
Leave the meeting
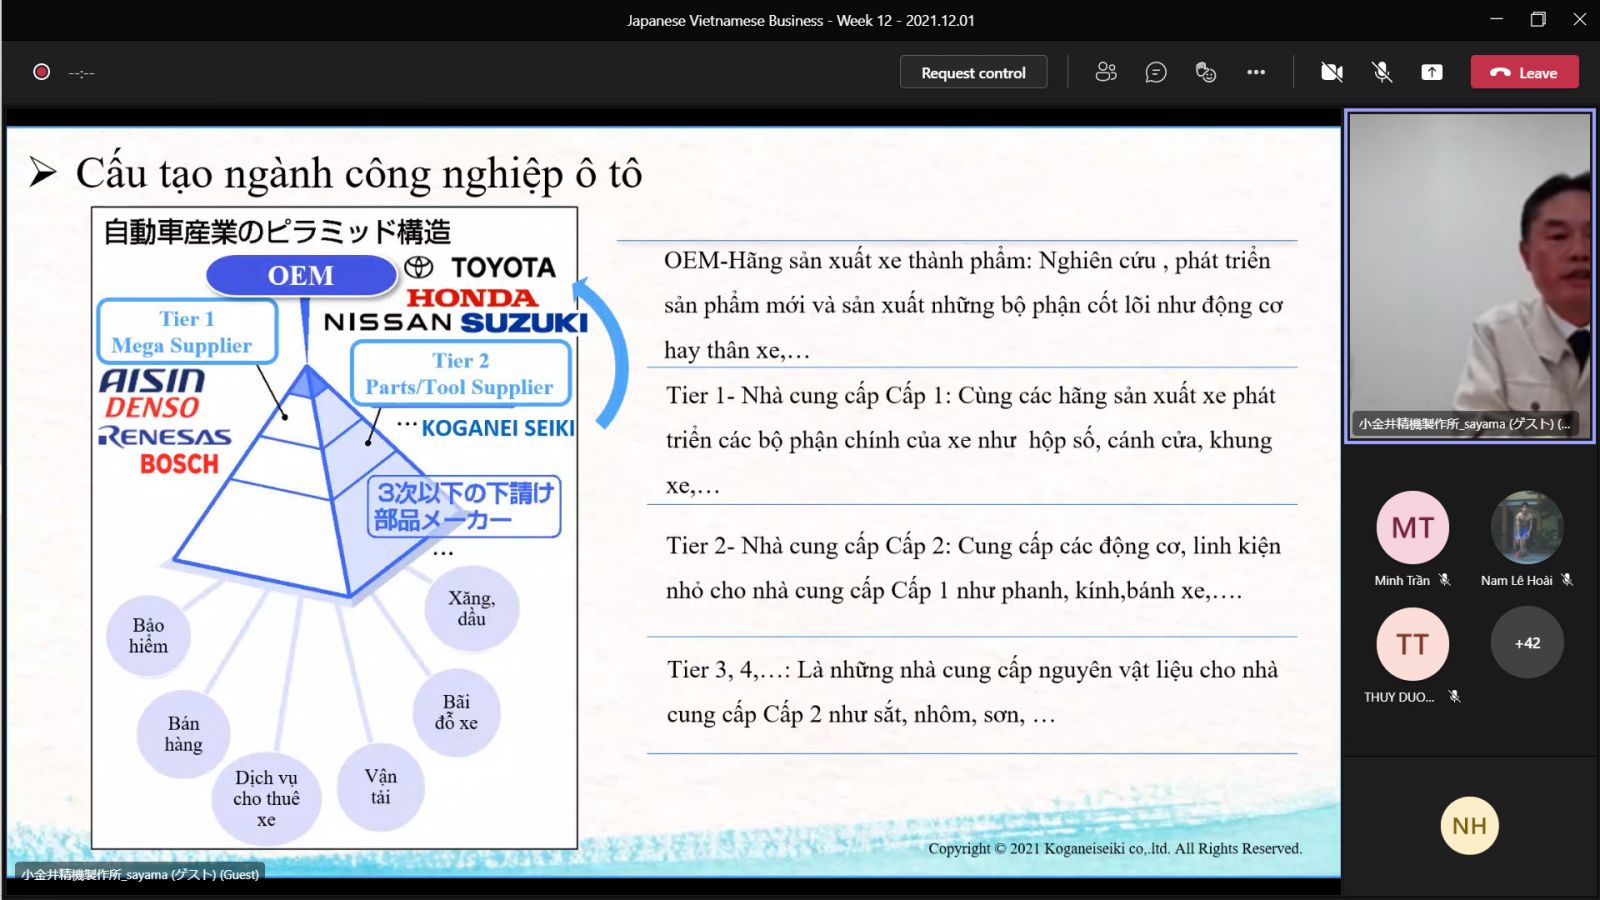click(x=1524, y=72)
